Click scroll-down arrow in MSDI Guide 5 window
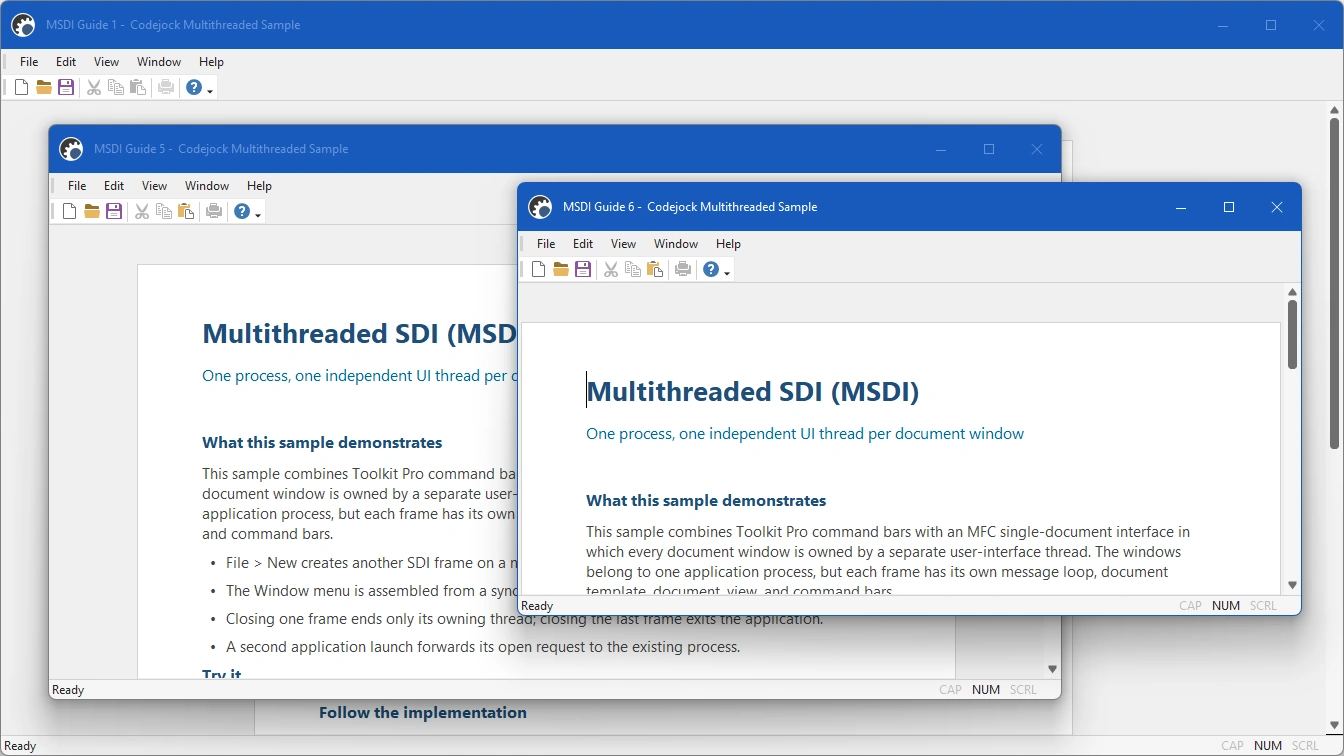This screenshot has height=756, width=1344. point(1052,669)
